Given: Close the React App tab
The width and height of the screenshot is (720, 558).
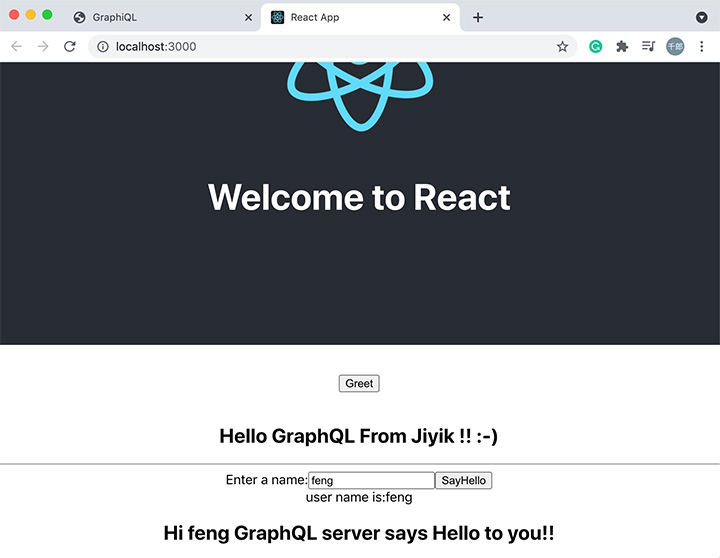Looking at the screenshot, I should (446, 17).
